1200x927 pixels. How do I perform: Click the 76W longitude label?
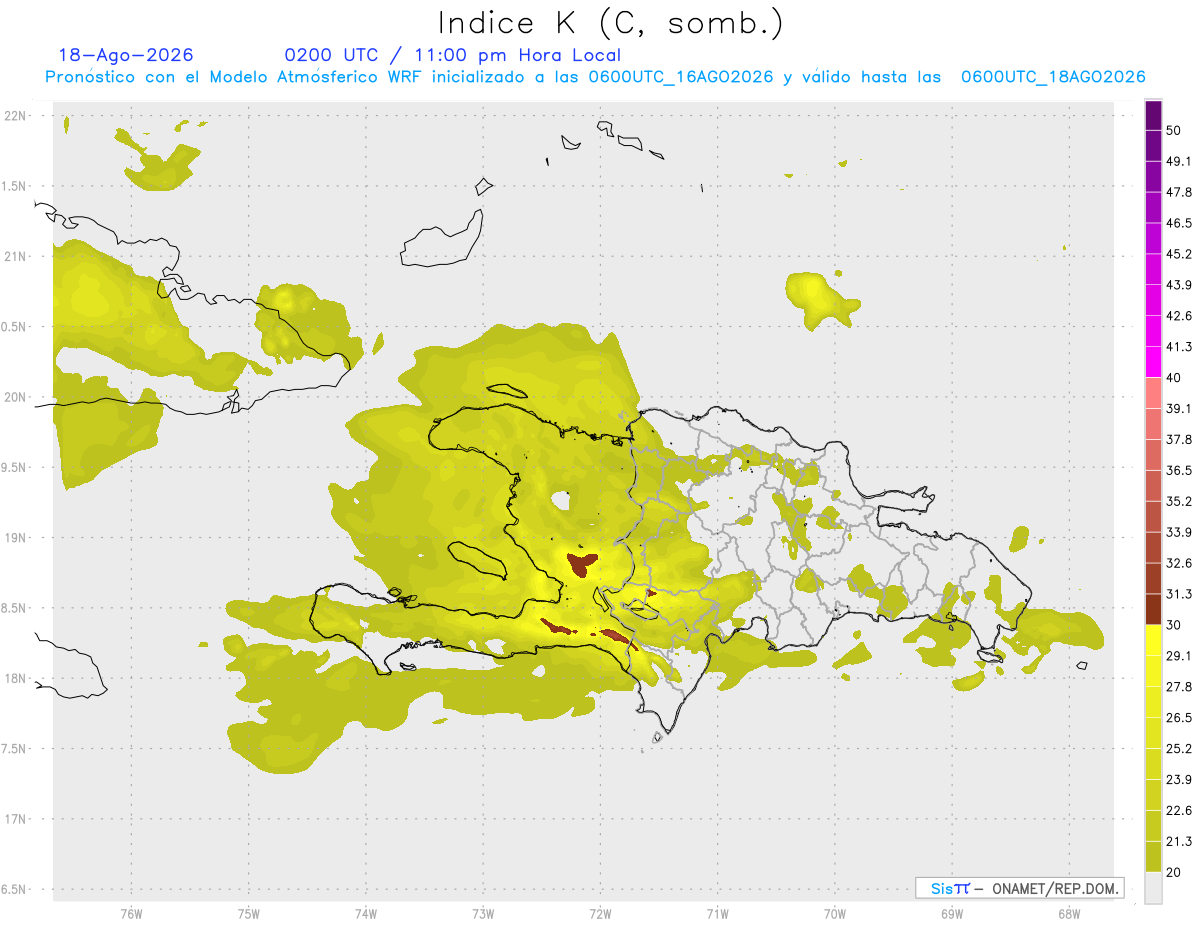point(131,913)
